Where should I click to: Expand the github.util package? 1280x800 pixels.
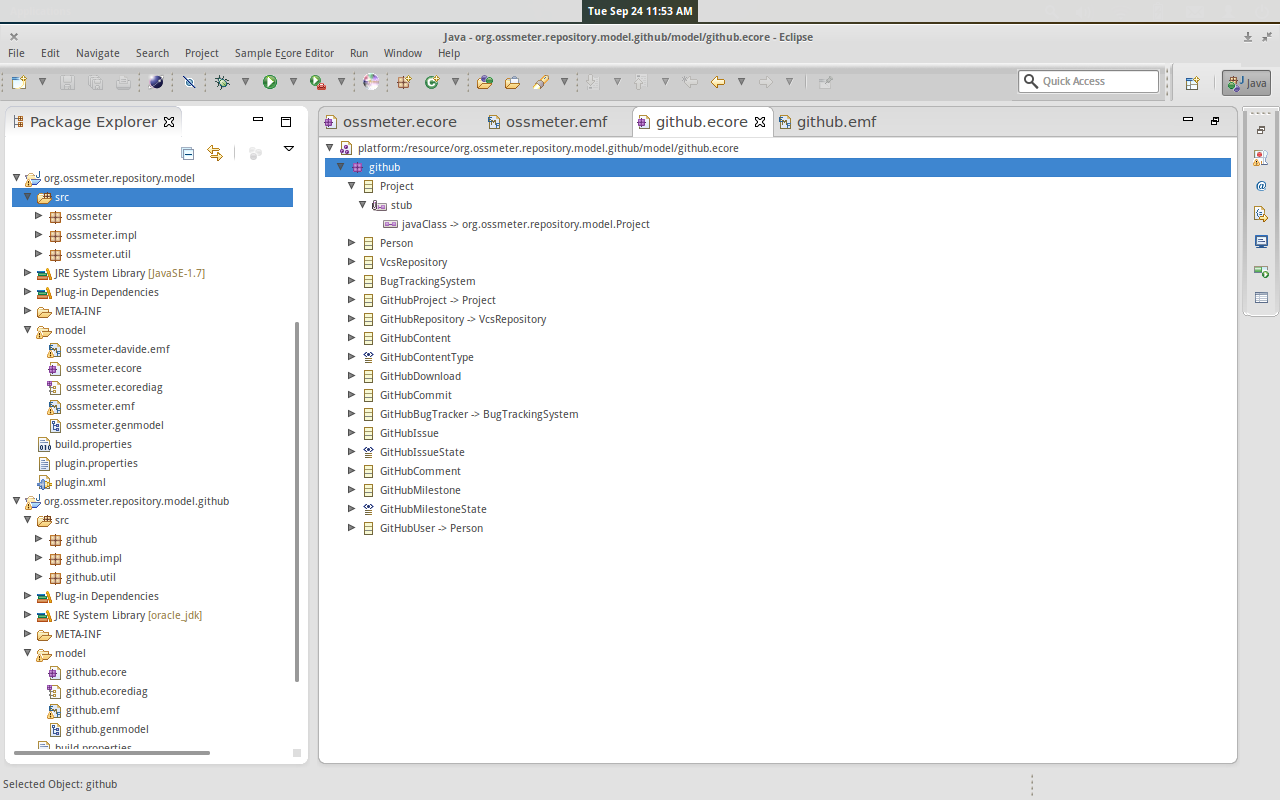39,577
